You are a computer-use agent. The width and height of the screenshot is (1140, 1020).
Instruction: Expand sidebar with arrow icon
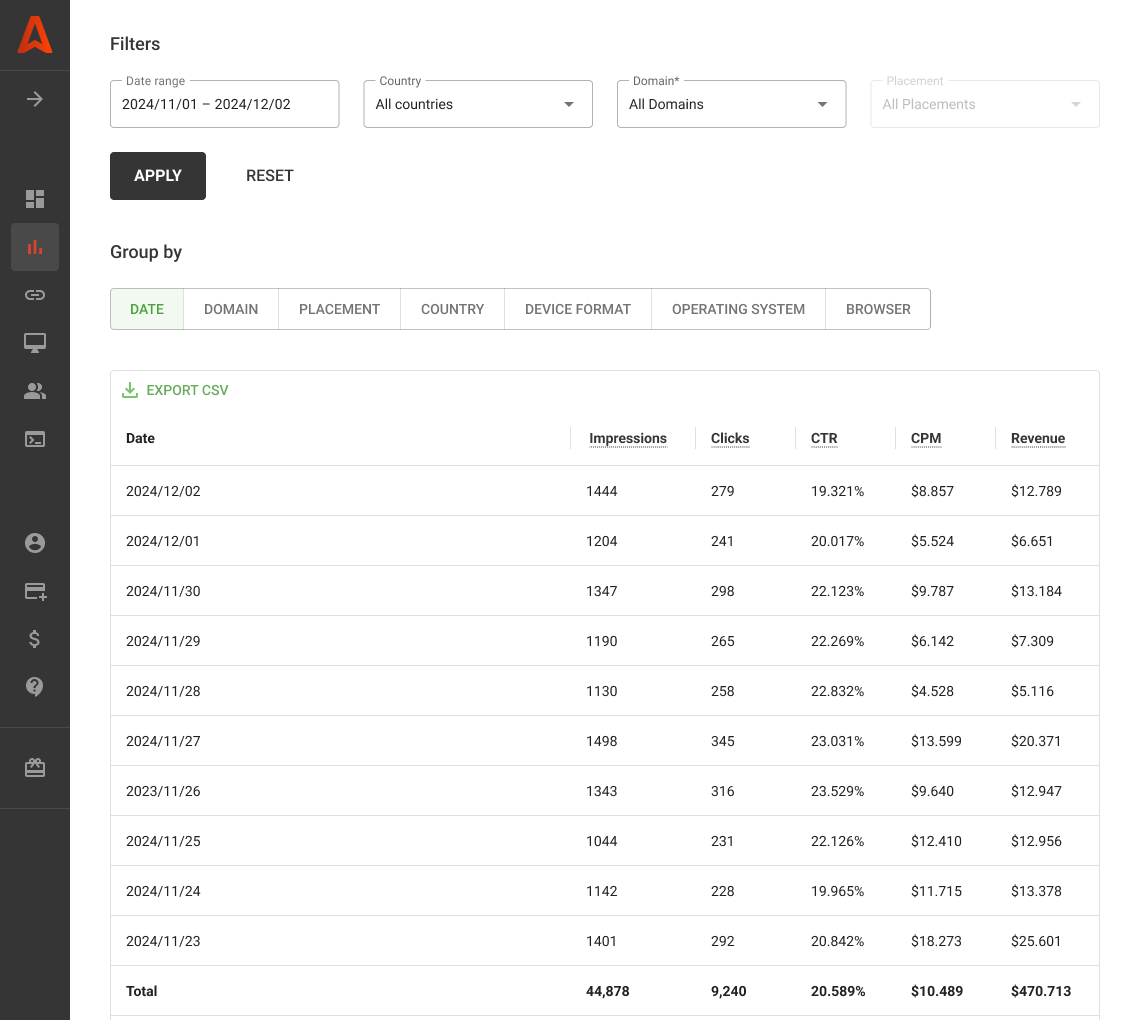(x=35, y=99)
